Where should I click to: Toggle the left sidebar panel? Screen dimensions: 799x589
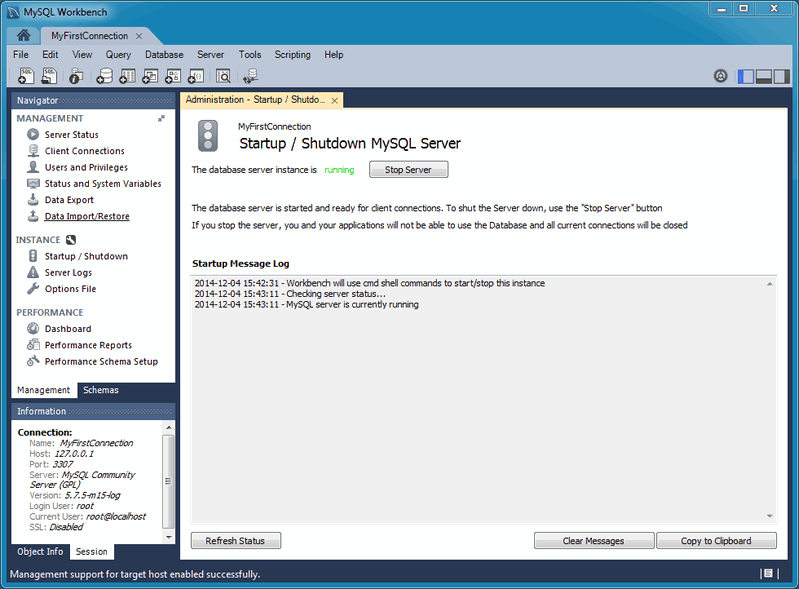[x=745, y=76]
